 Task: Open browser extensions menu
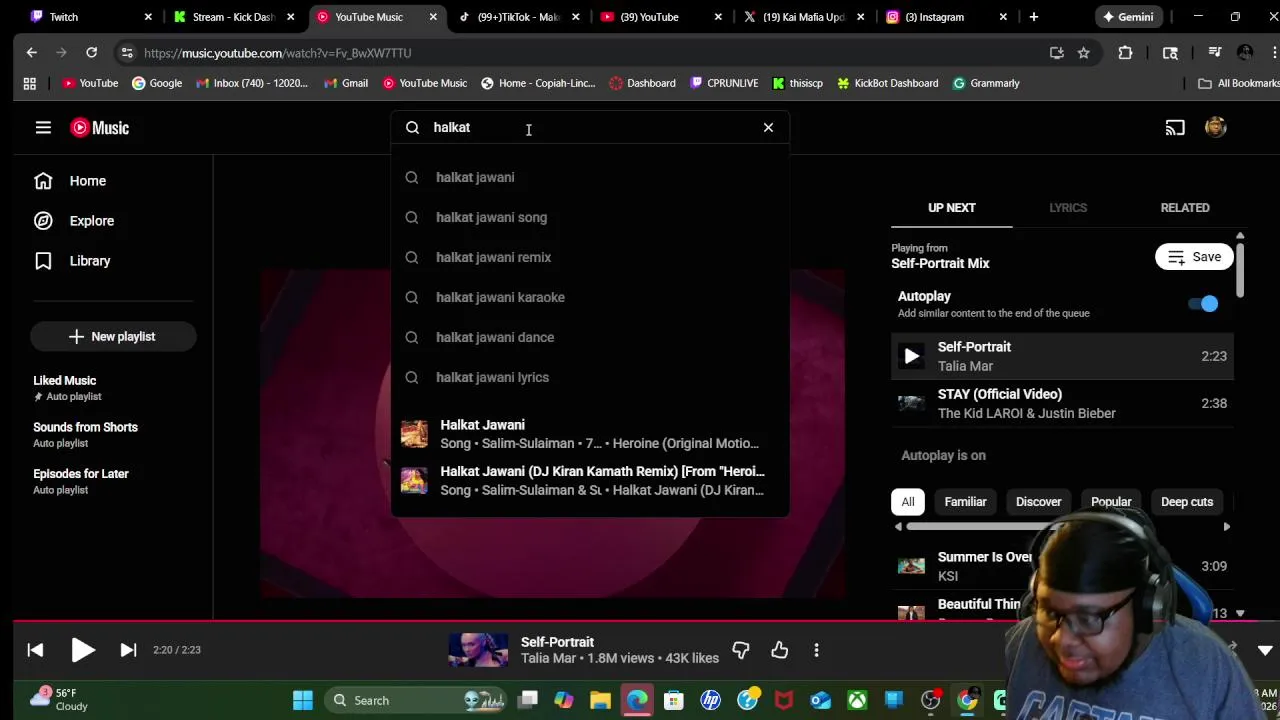(x=1125, y=53)
